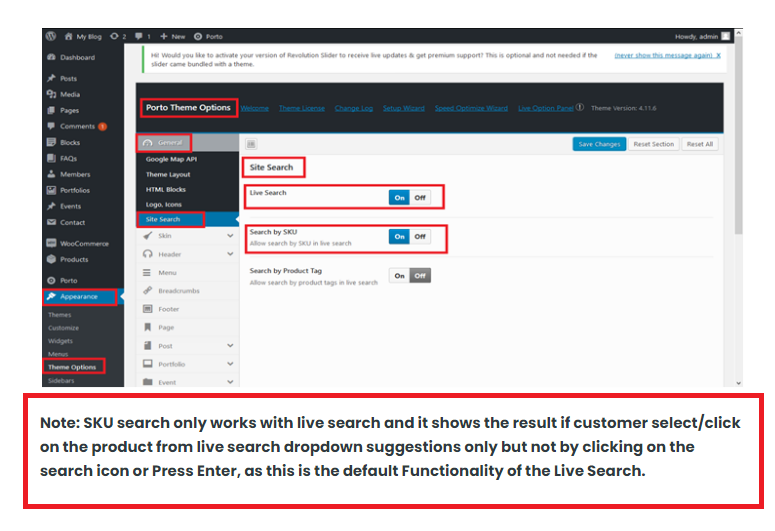Click the Products box icon
Viewport: 775px width, 531px height.
click(51, 259)
